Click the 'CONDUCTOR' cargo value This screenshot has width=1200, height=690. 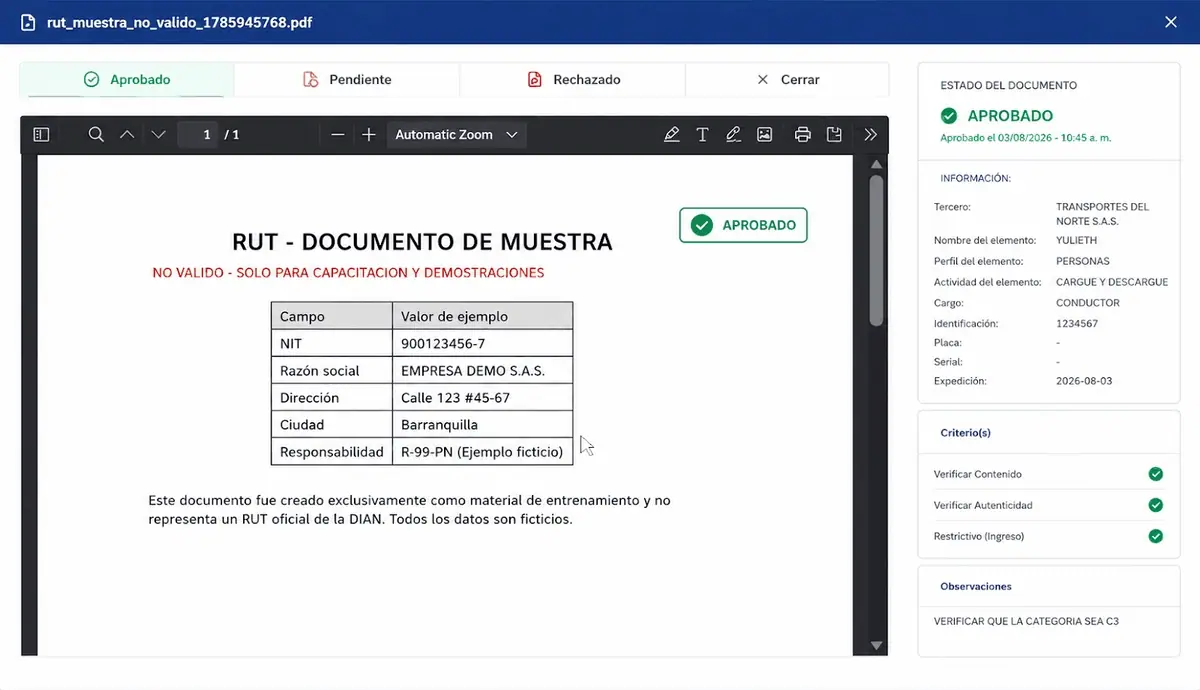tap(1088, 303)
